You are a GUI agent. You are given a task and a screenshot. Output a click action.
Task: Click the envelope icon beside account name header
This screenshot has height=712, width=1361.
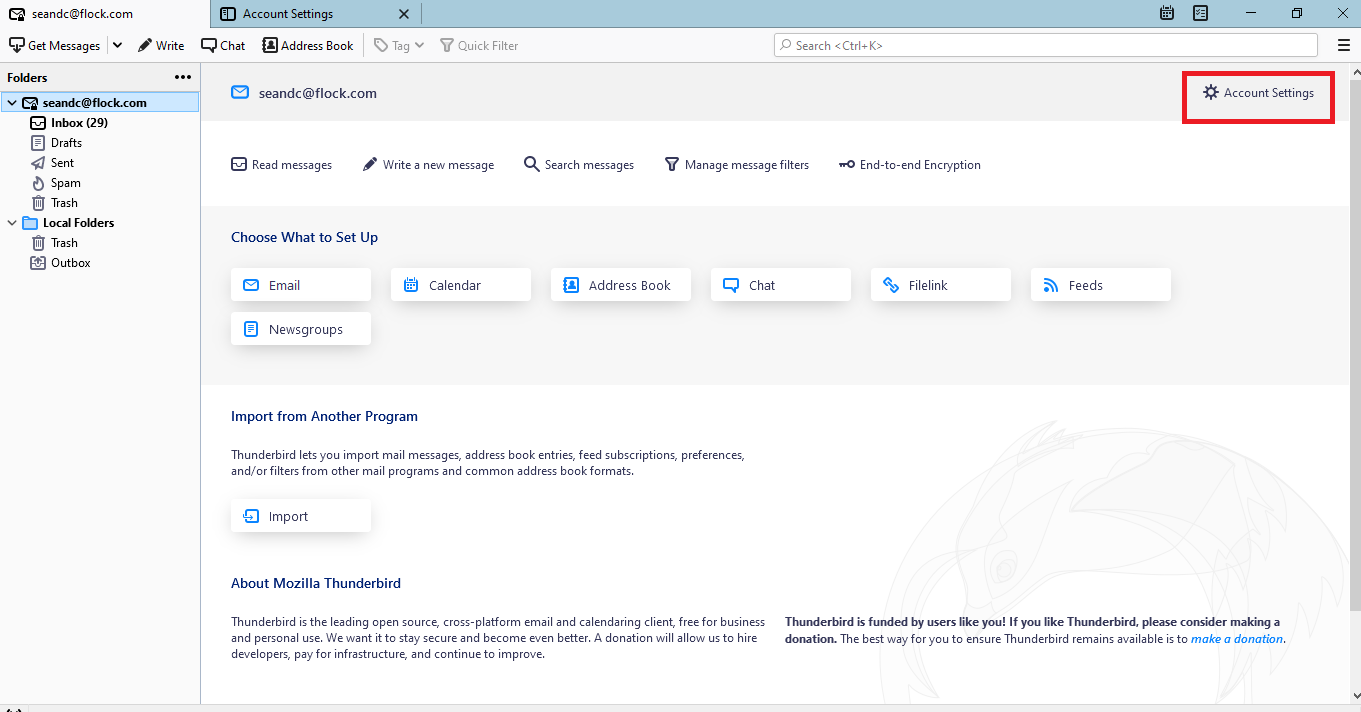click(x=240, y=93)
